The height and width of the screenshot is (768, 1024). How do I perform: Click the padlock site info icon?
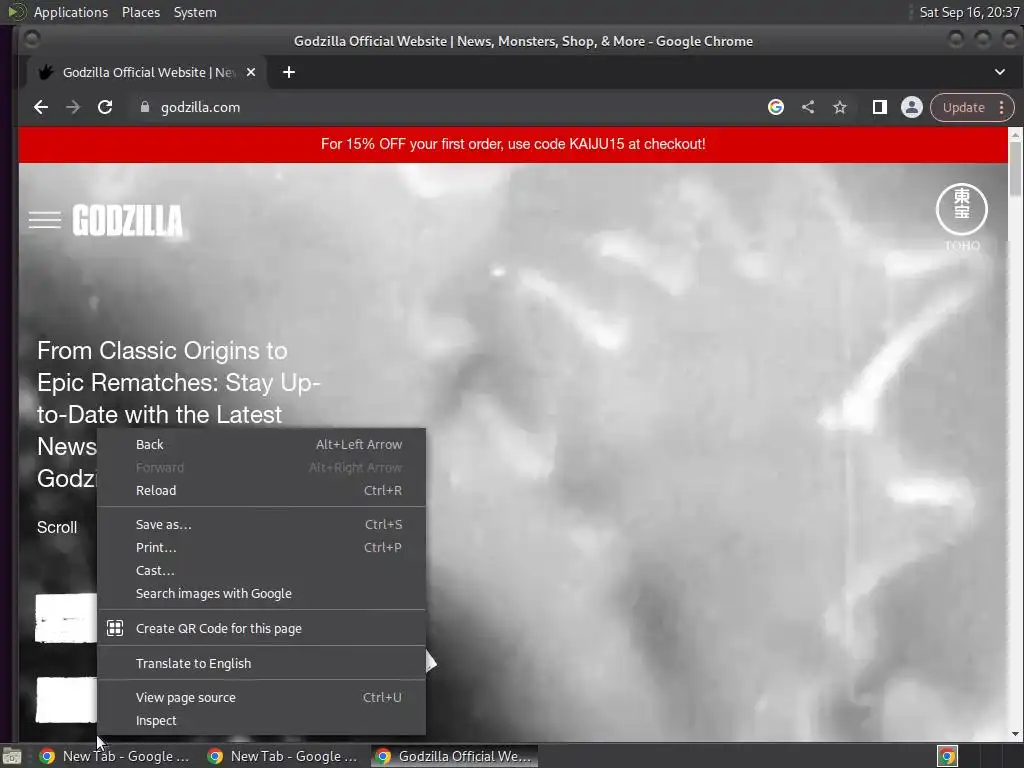[x=145, y=107]
